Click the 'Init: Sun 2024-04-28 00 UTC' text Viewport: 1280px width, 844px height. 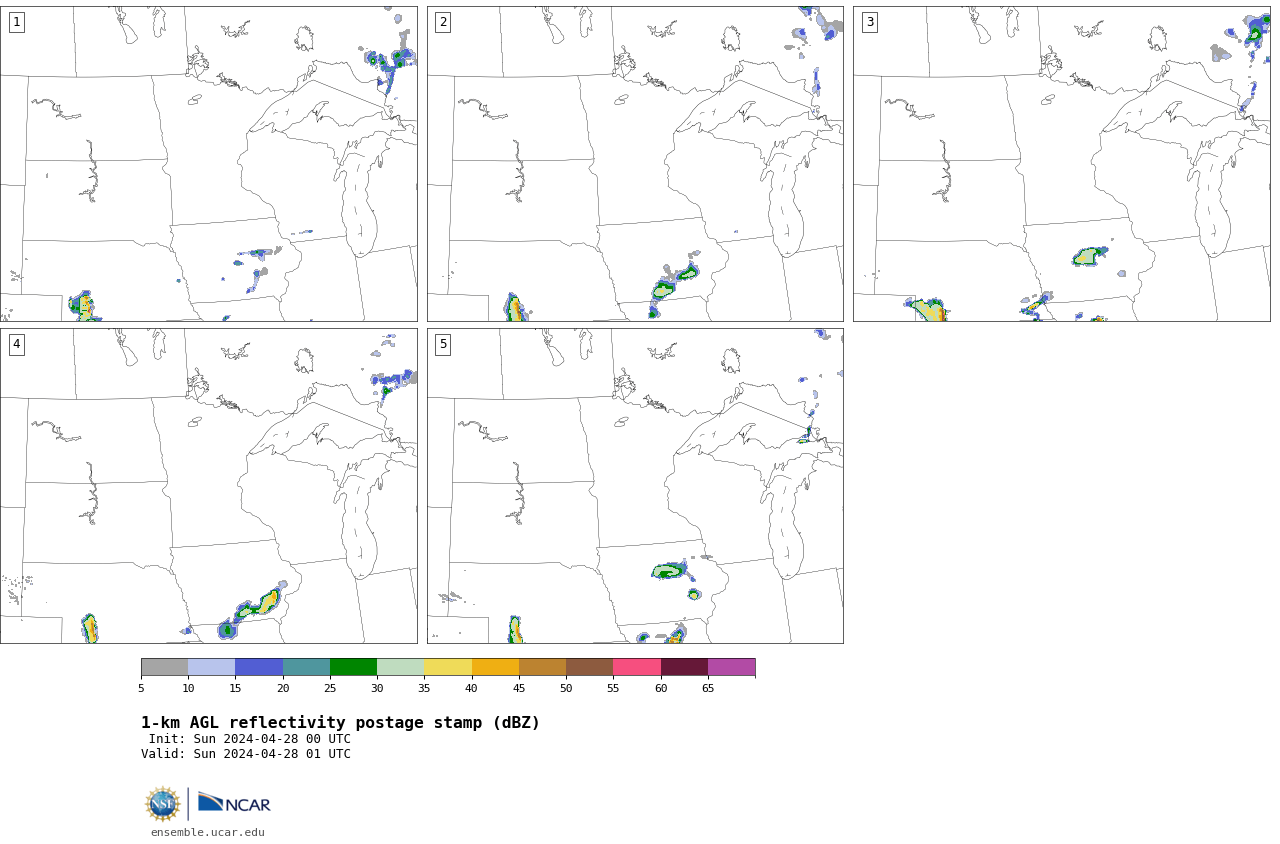click(250, 739)
